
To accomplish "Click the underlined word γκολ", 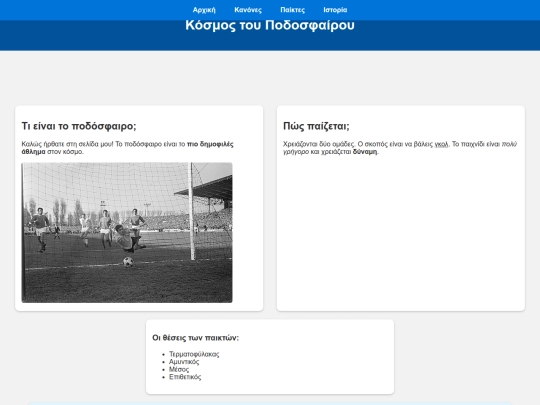I will pyautogui.click(x=441, y=144).
